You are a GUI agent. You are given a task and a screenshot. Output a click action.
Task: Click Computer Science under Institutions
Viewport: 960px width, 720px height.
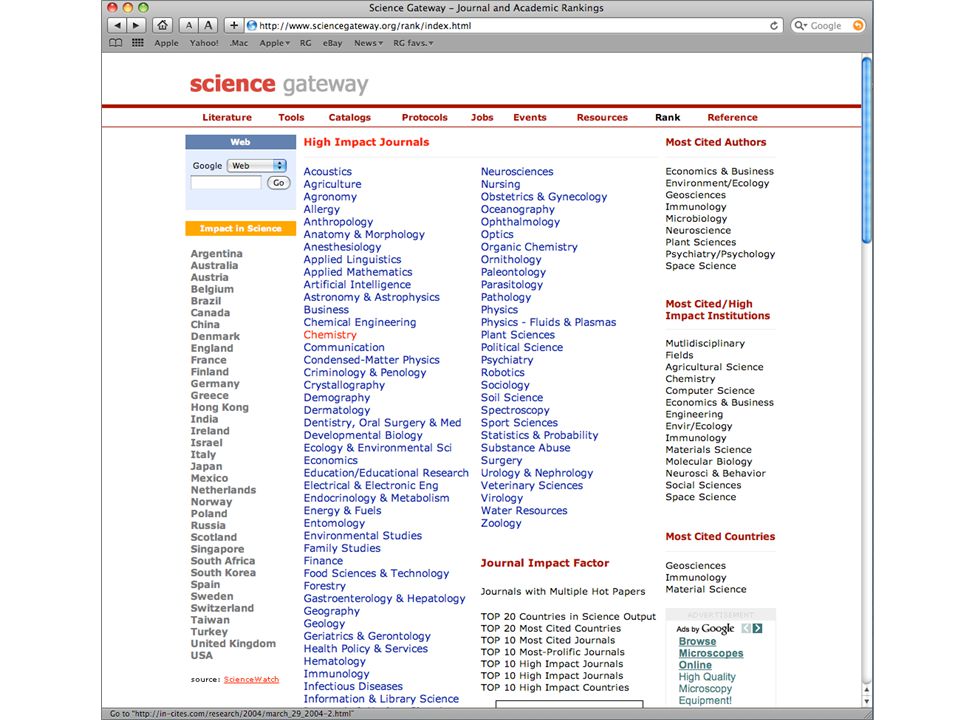[710, 391]
